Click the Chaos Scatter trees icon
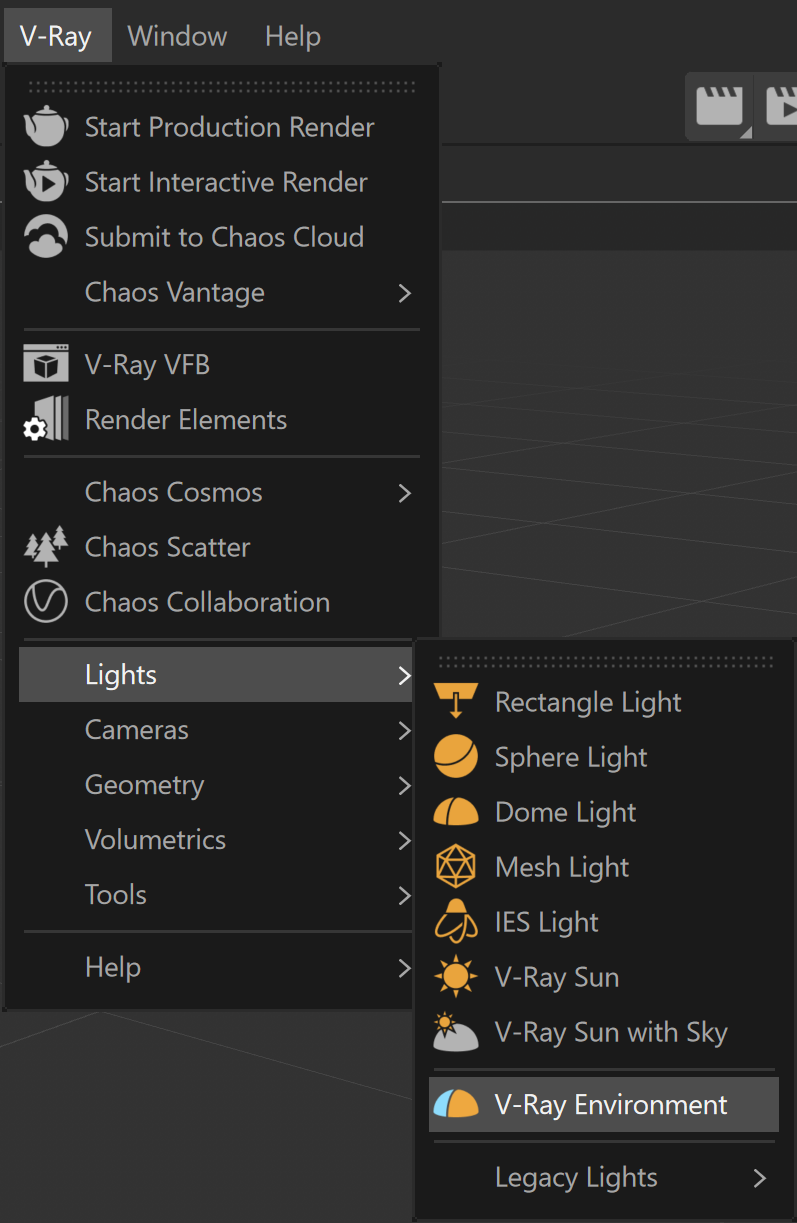797x1223 pixels. 46,547
